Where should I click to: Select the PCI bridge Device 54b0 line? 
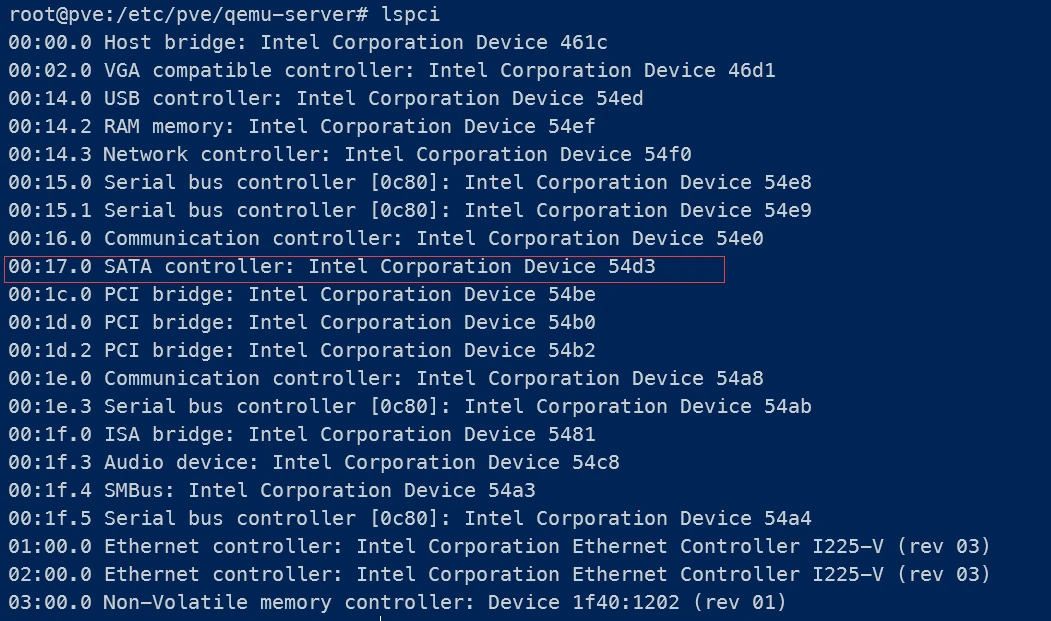(x=302, y=323)
